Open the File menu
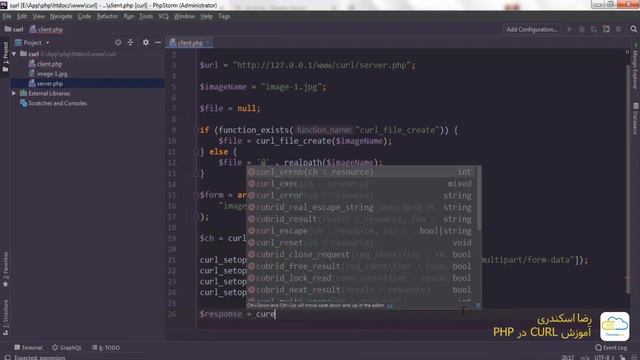 point(7,16)
